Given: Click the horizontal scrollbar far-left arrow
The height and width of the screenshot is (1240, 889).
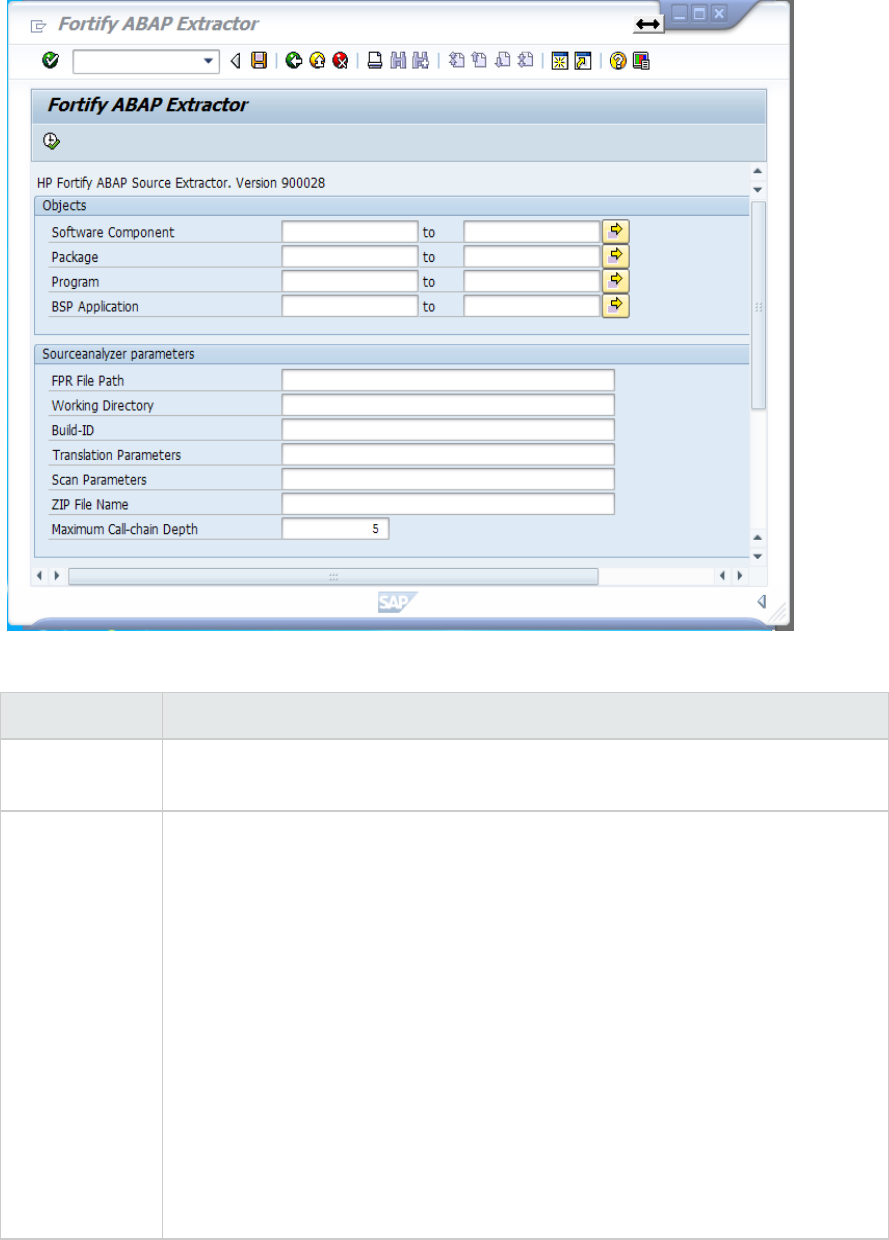Looking at the screenshot, I should [40, 576].
